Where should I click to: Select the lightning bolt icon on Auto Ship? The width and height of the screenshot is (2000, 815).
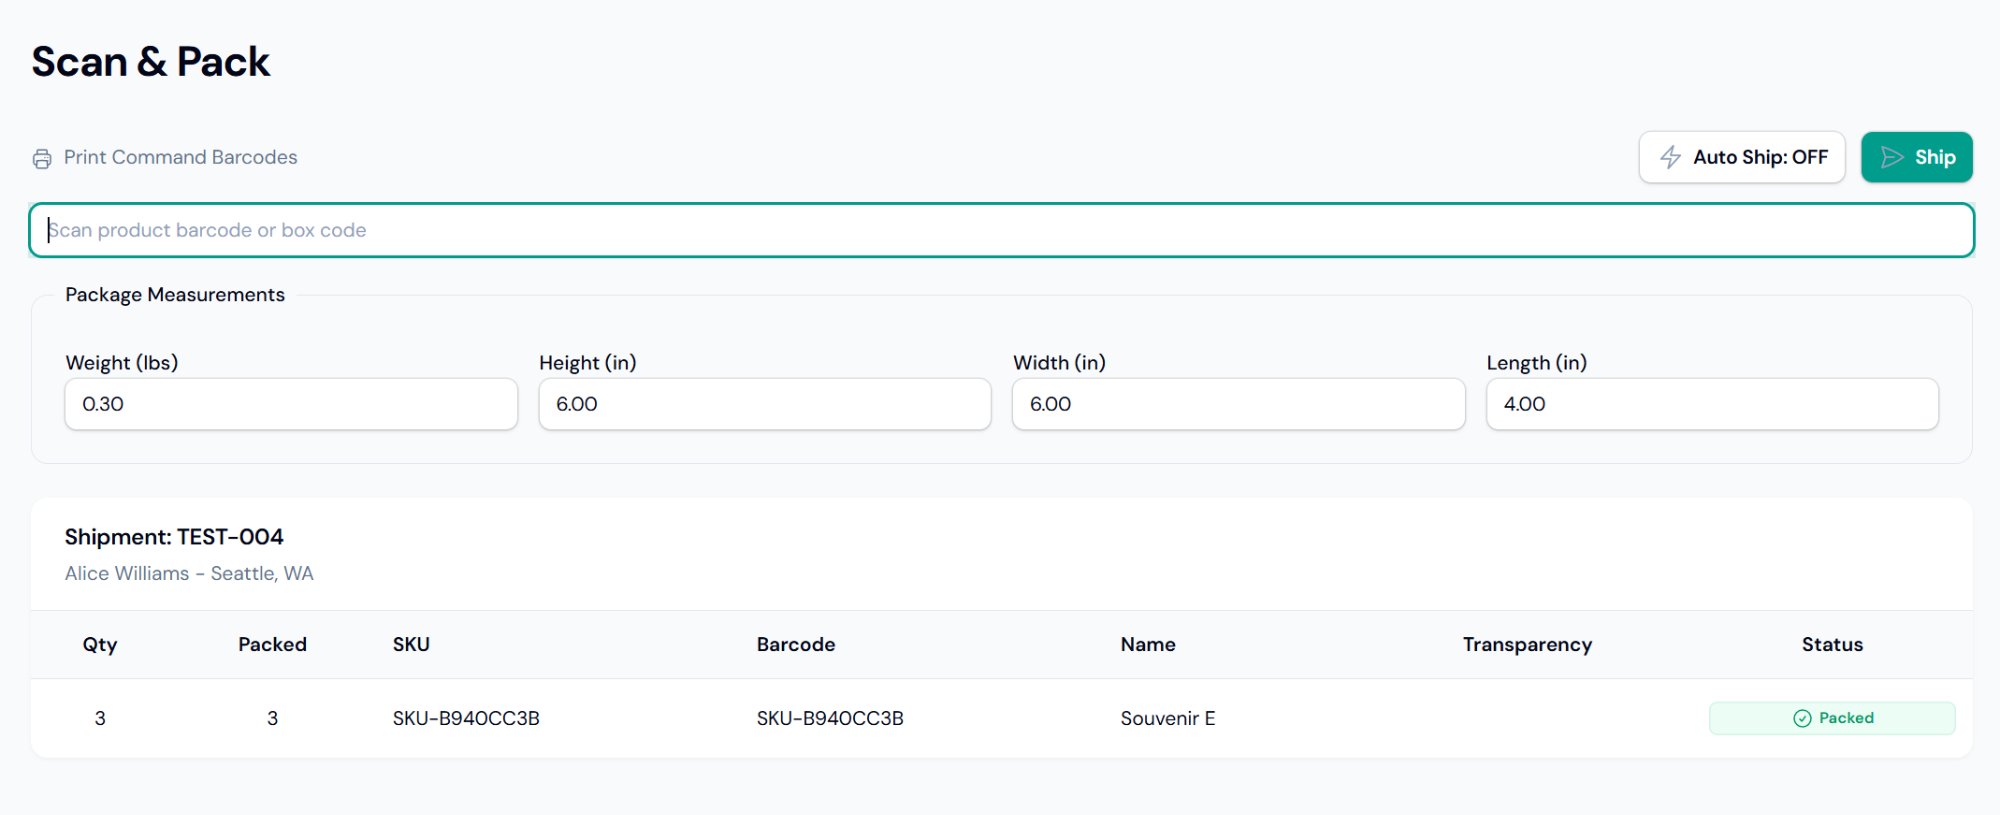click(1672, 157)
